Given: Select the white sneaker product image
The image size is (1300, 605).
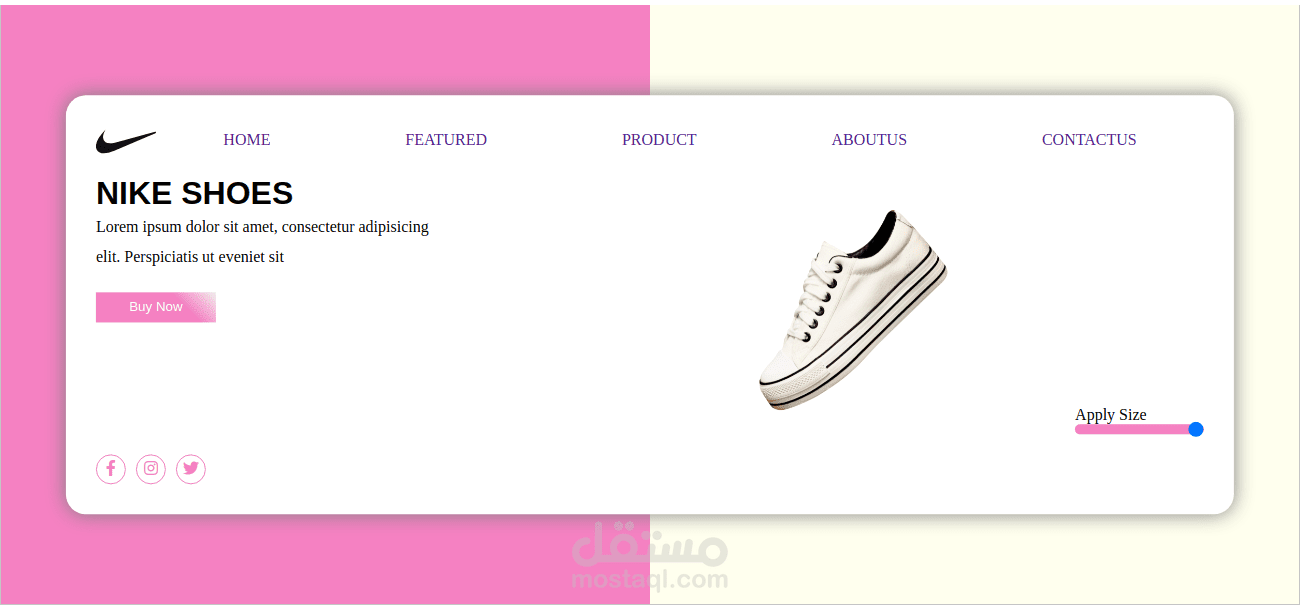Looking at the screenshot, I should point(852,310).
